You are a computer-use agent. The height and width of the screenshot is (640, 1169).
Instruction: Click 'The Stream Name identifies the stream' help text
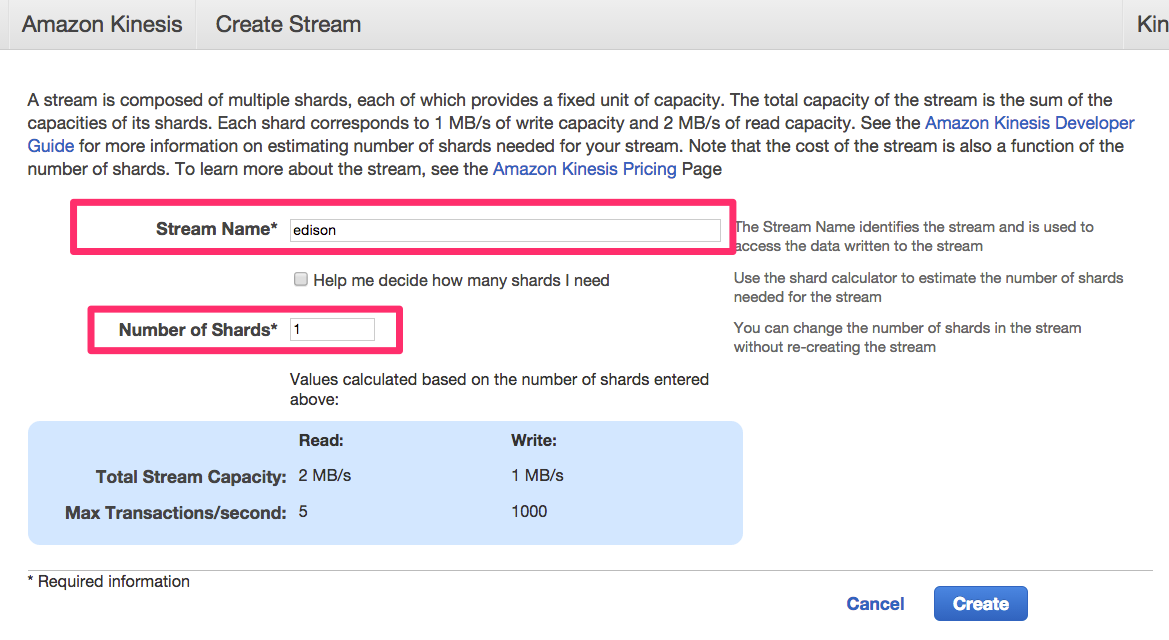click(914, 236)
